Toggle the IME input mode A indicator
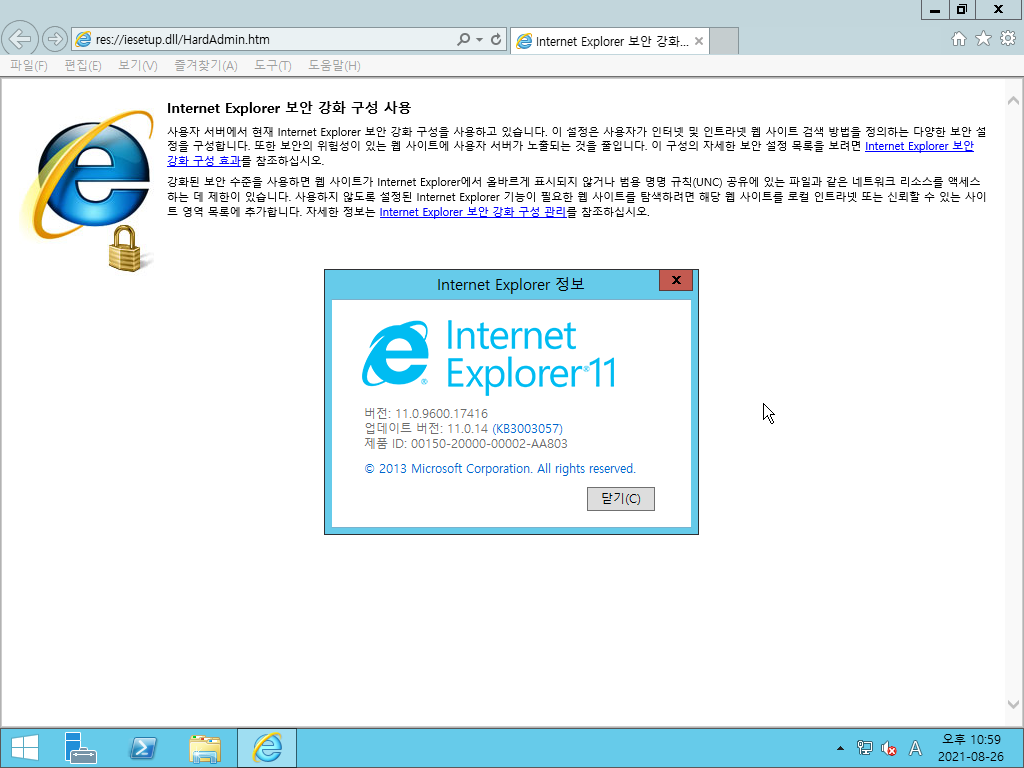Screen dimensions: 1024x768 point(916,748)
